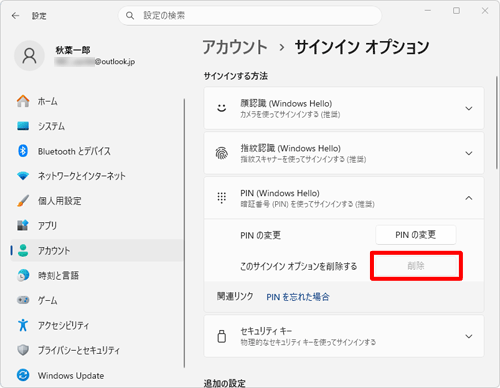Click the fingerprint icon
The height and width of the screenshot is (388, 500).
tap(222, 153)
